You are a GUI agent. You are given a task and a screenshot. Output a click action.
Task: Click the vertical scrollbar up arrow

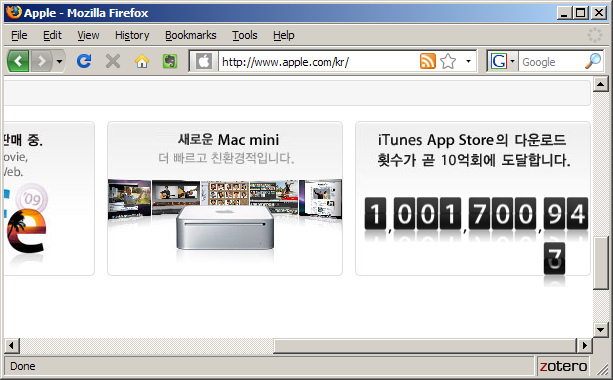point(600,84)
